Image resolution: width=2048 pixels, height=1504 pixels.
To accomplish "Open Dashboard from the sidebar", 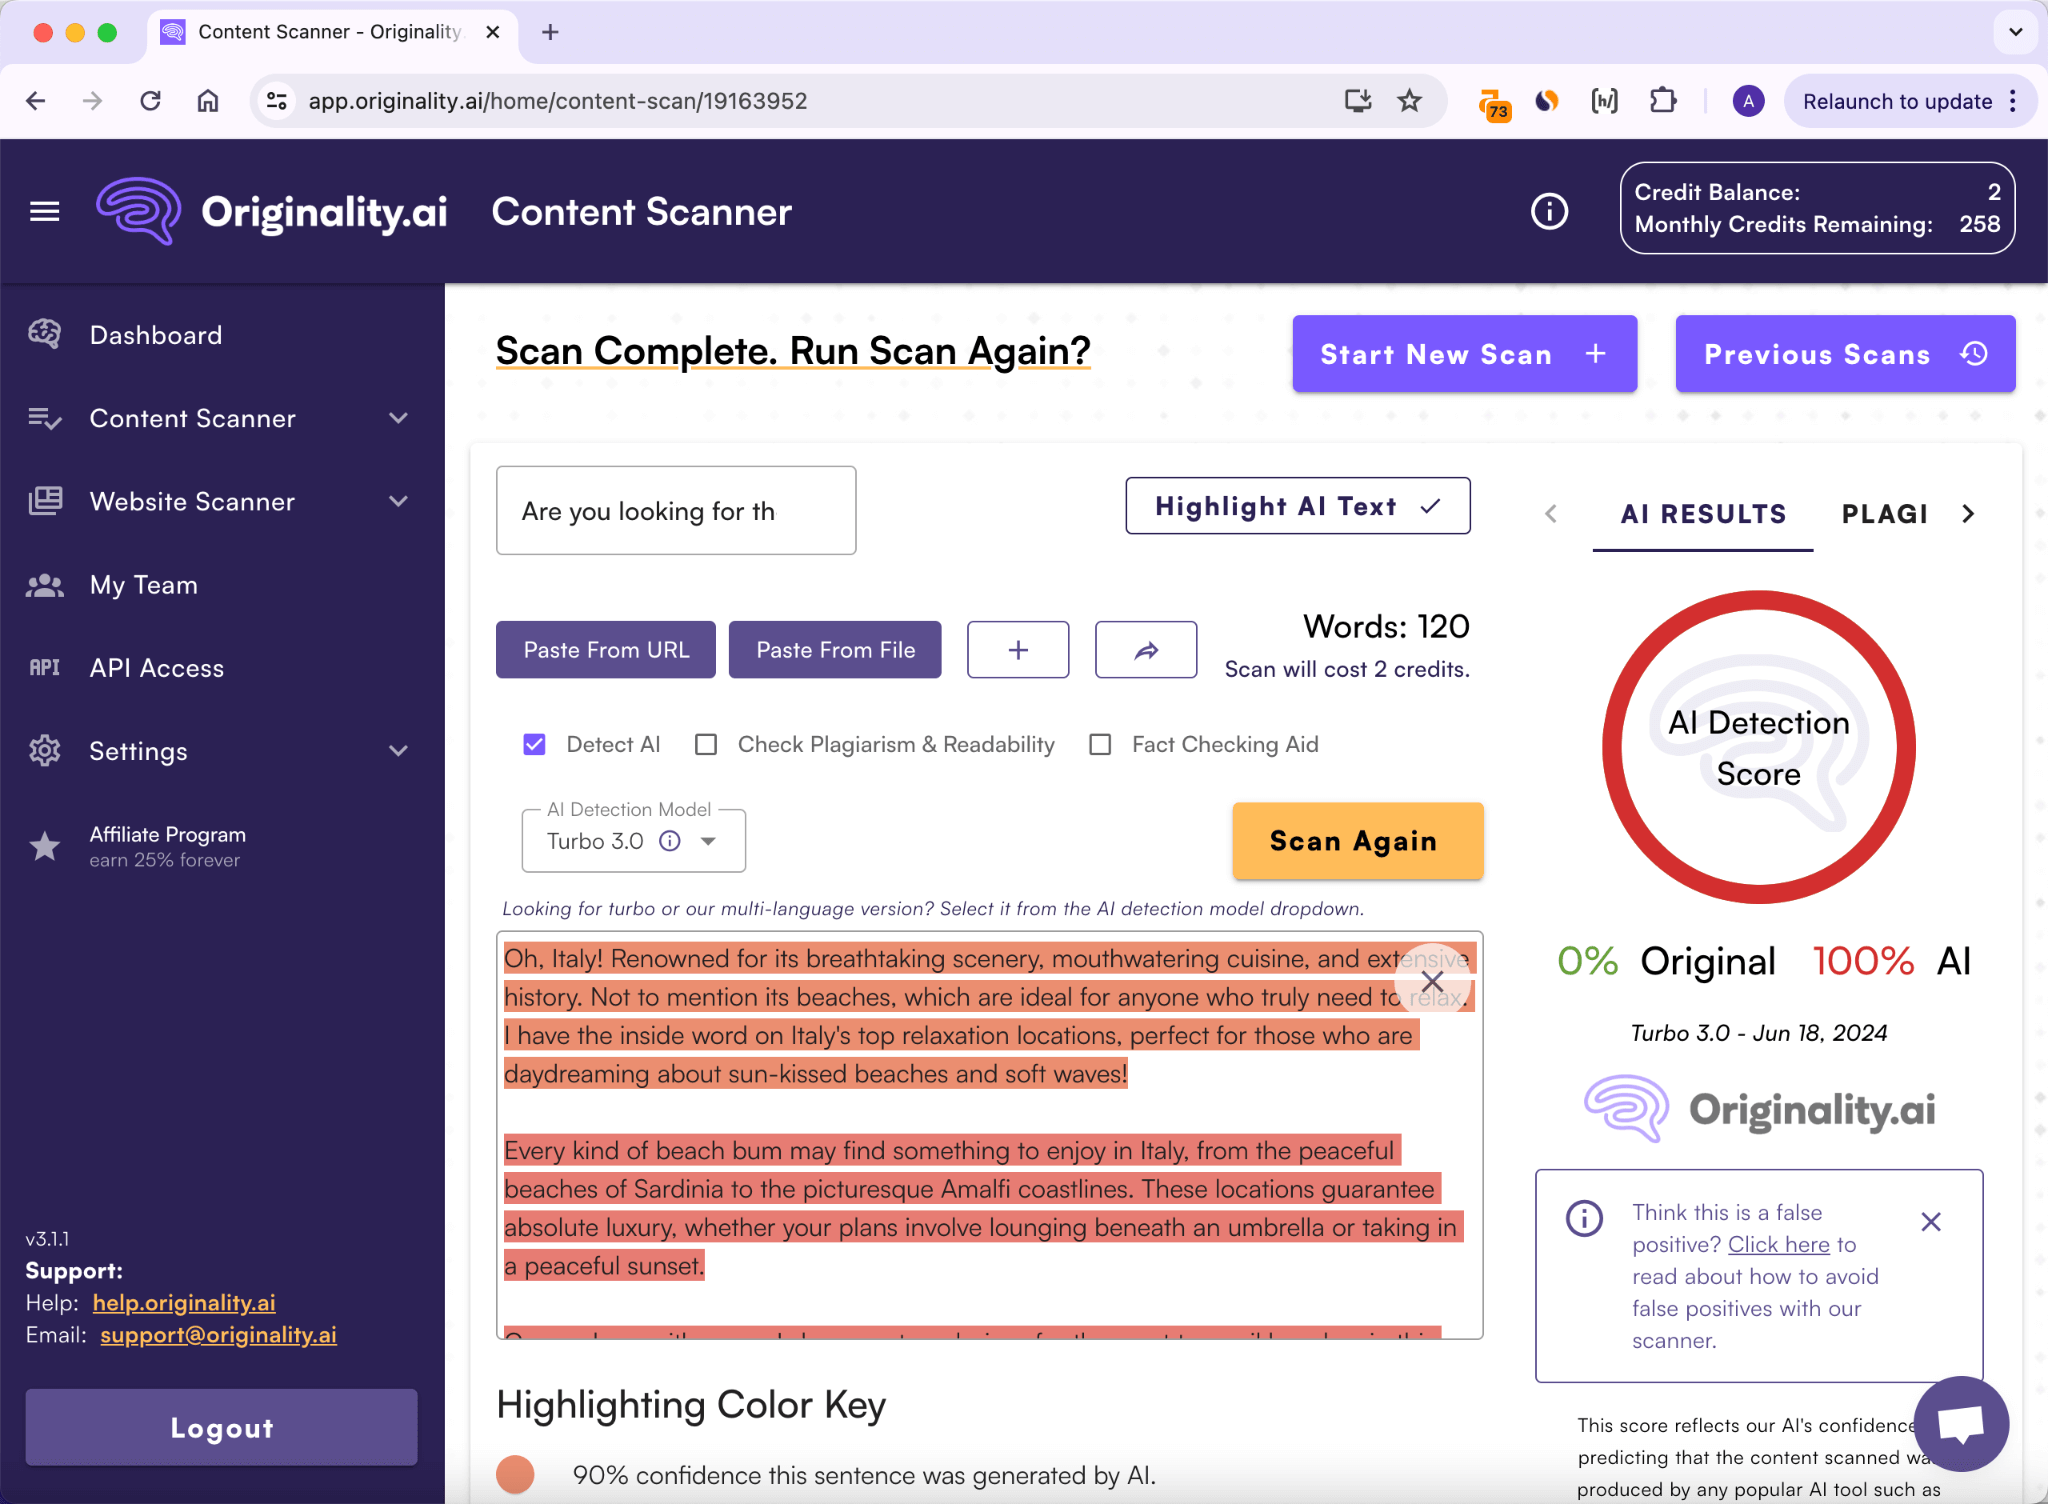I will (x=156, y=335).
